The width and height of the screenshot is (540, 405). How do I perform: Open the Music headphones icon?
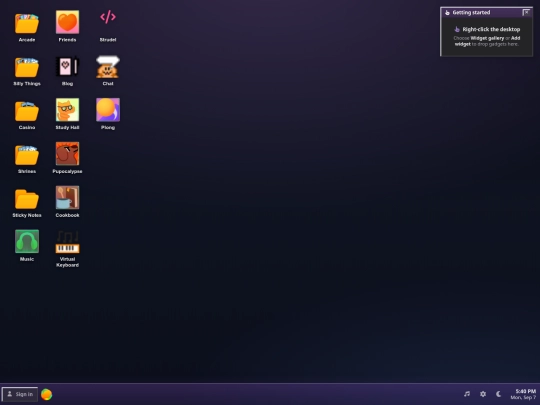point(27,241)
